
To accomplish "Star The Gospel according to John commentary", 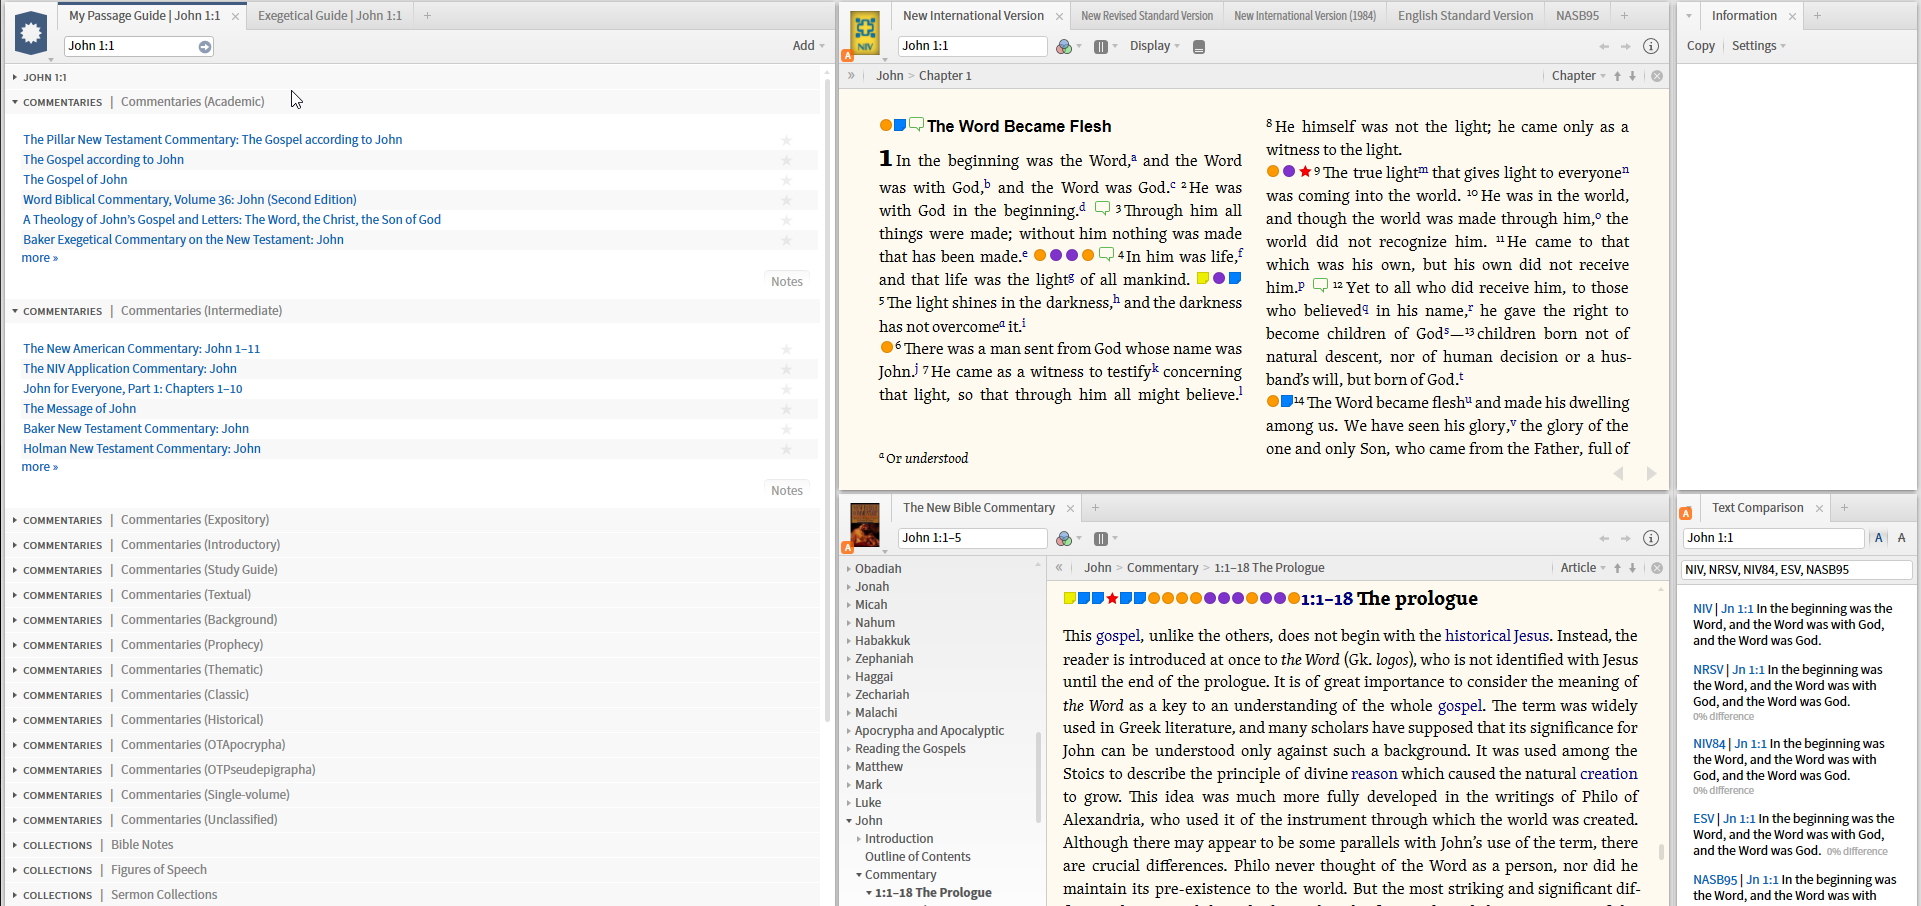I will pos(786,161).
